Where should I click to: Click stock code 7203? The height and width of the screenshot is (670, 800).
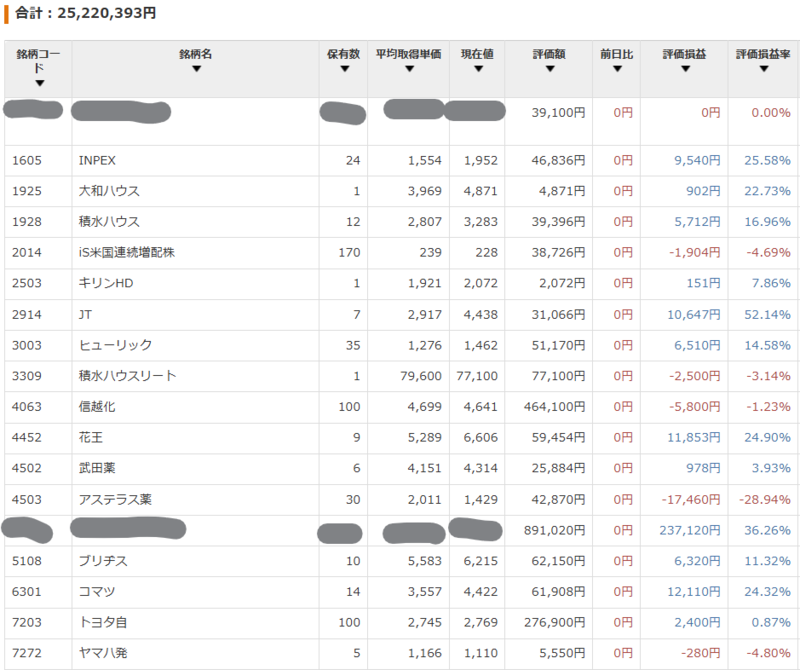[x=27, y=622]
